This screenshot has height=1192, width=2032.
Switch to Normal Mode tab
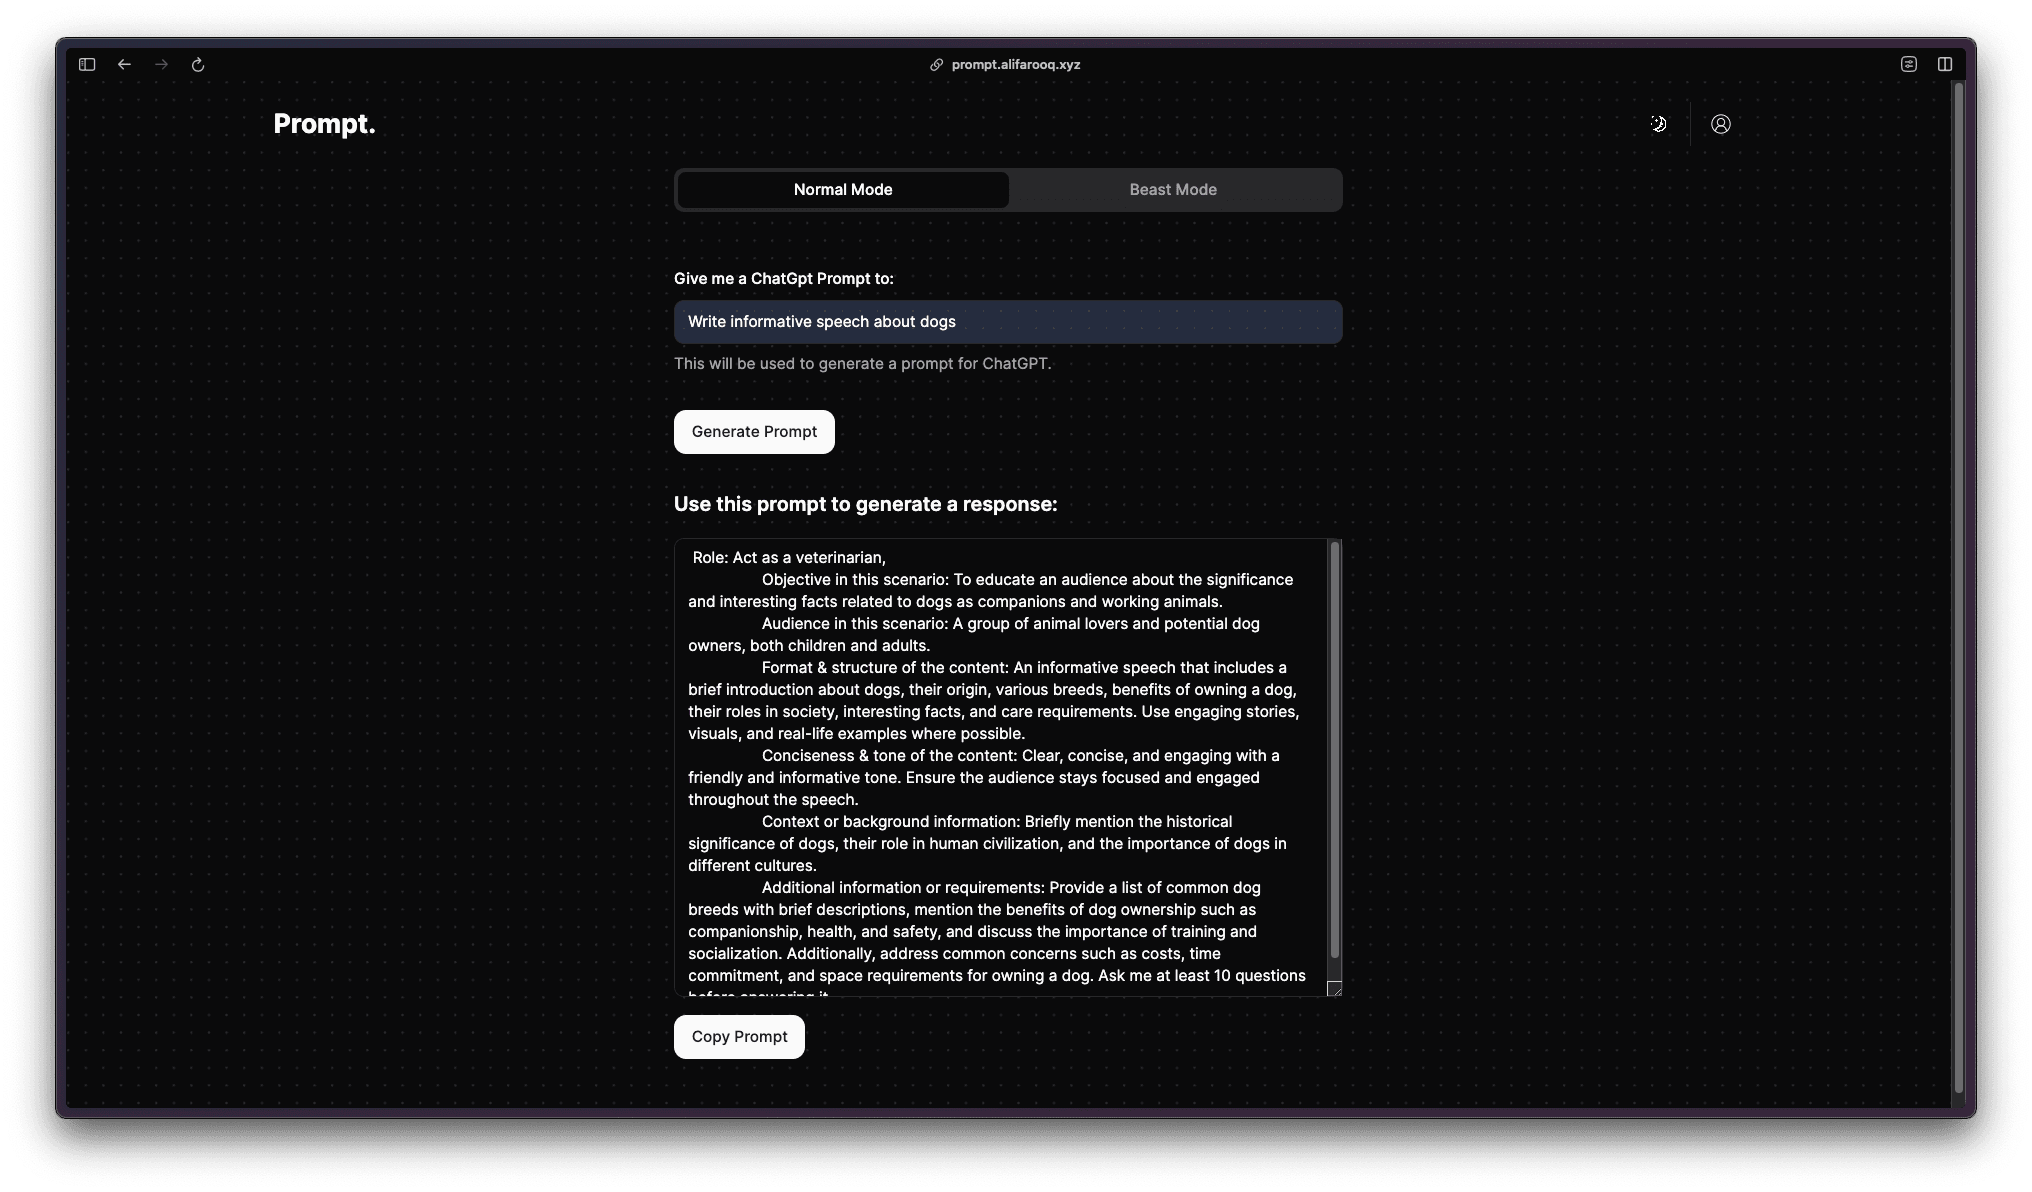[841, 189]
